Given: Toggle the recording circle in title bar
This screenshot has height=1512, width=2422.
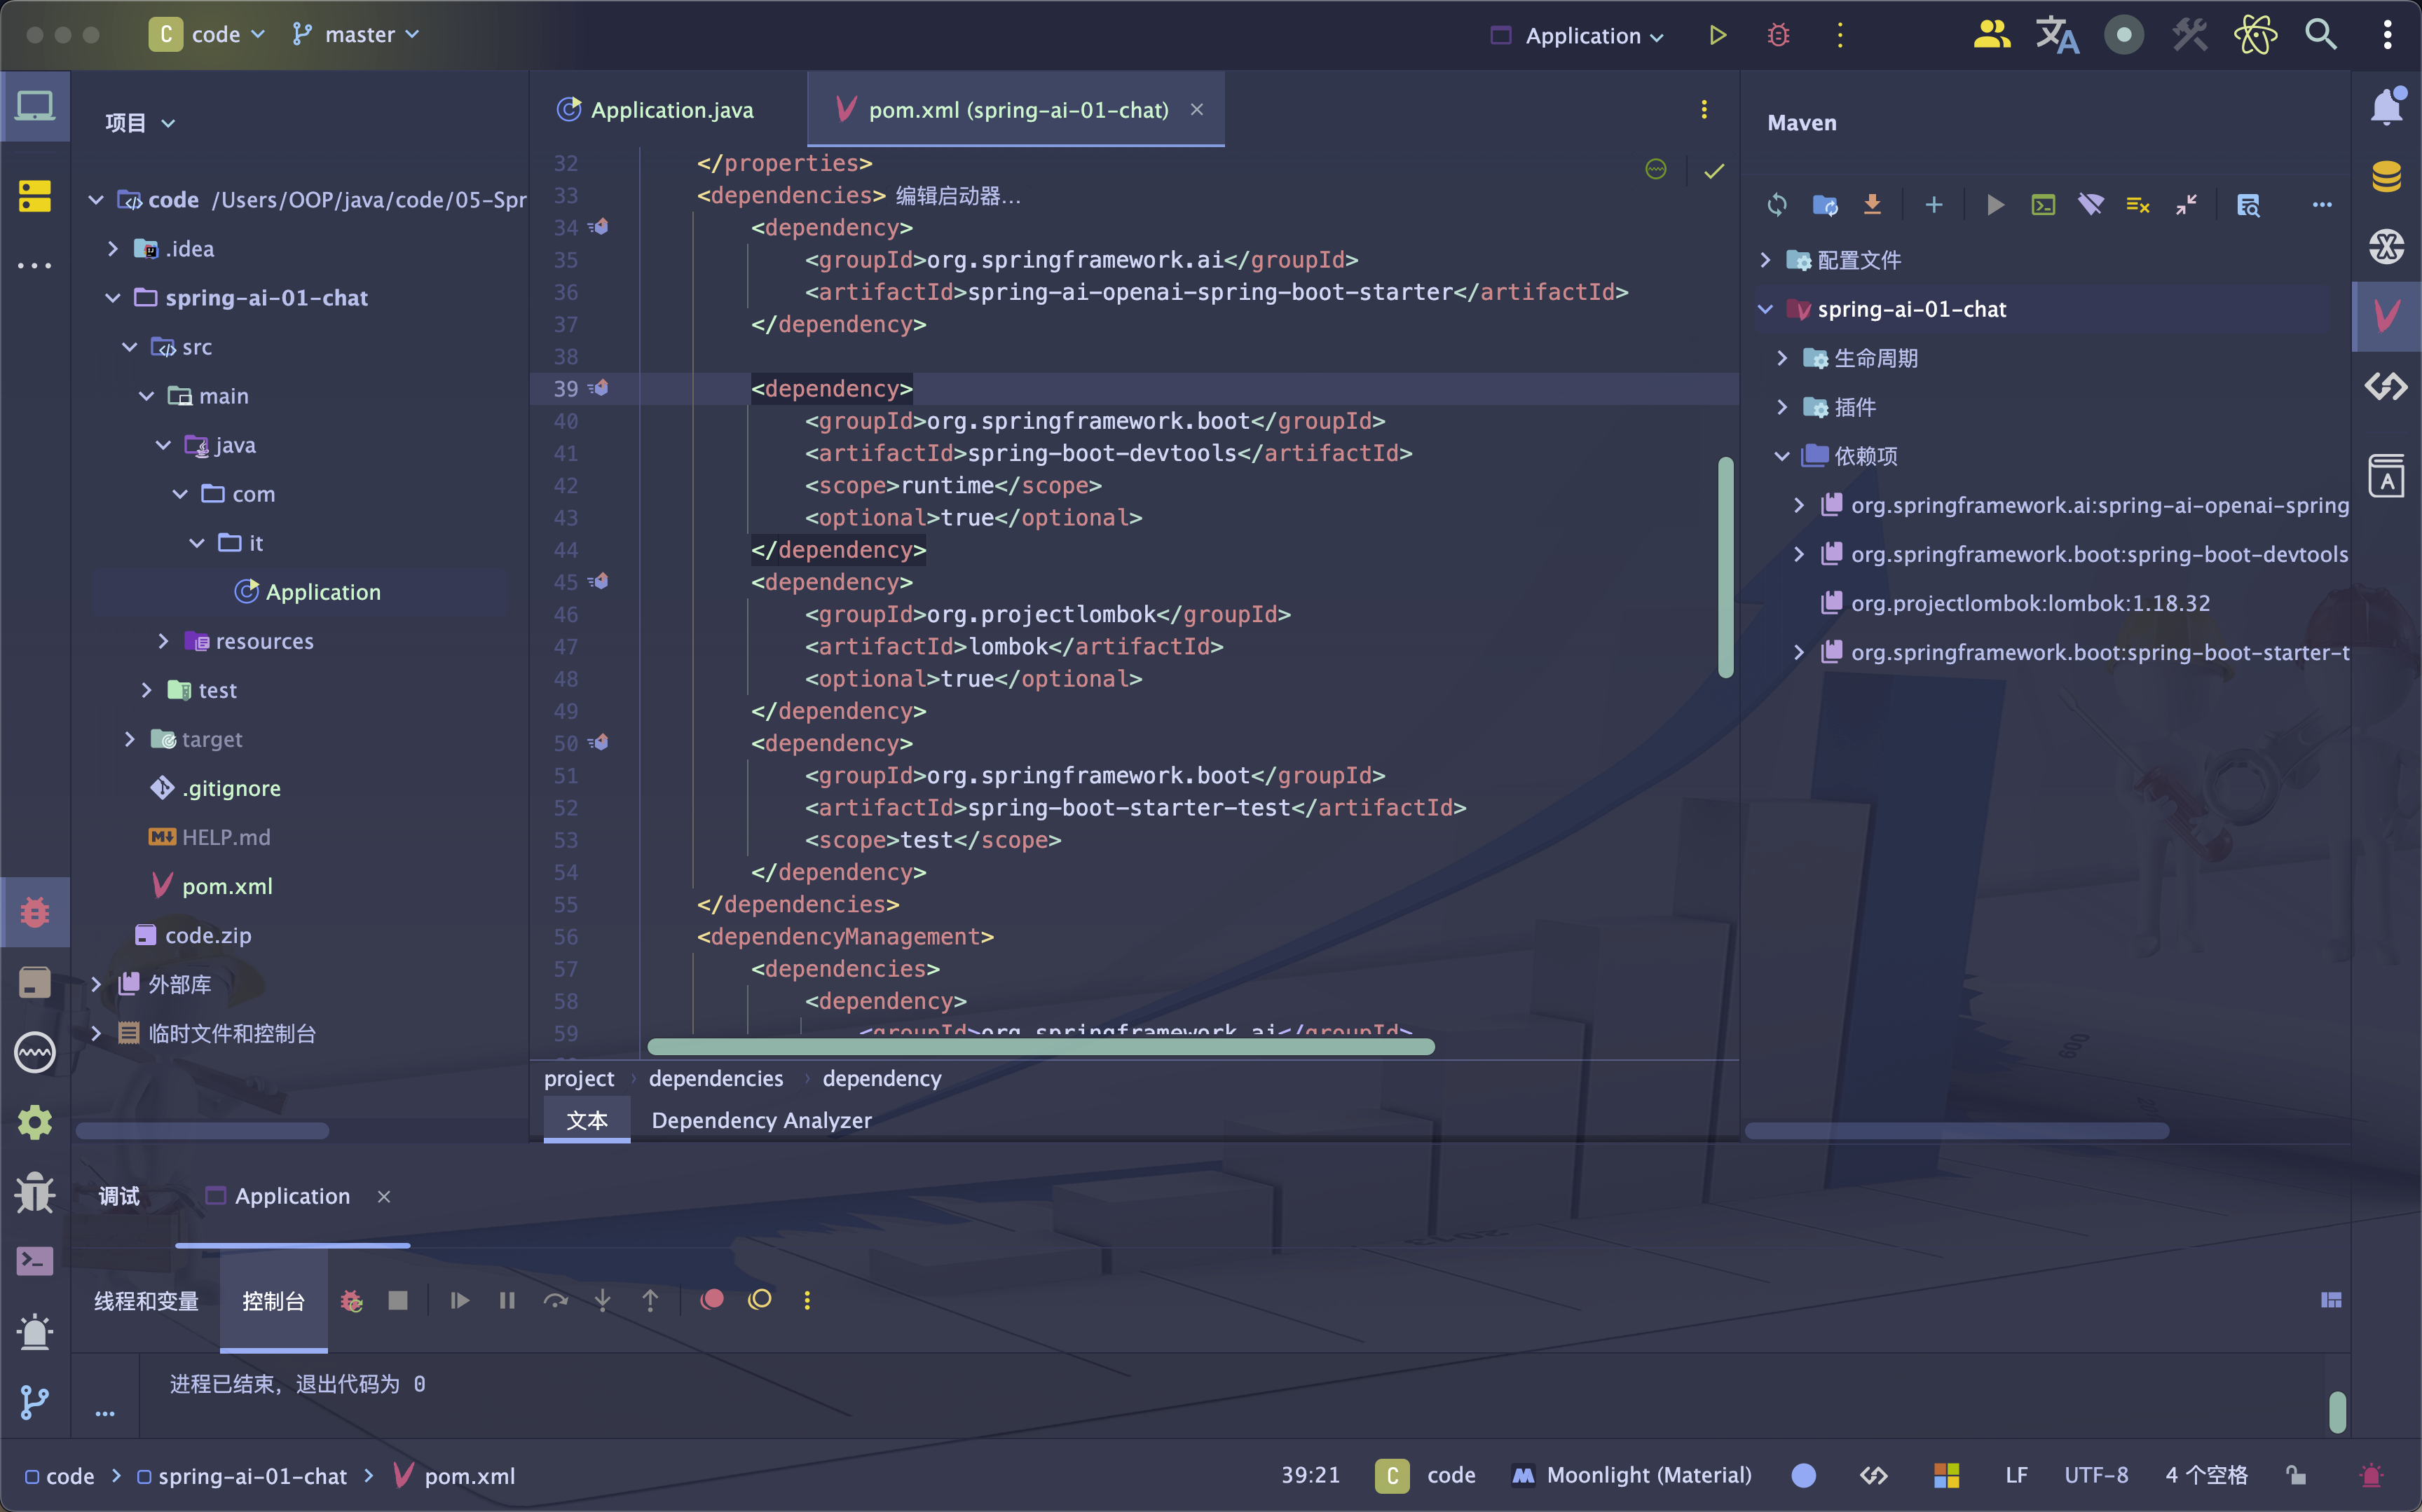Looking at the screenshot, I should click(x=2124, y=35).
